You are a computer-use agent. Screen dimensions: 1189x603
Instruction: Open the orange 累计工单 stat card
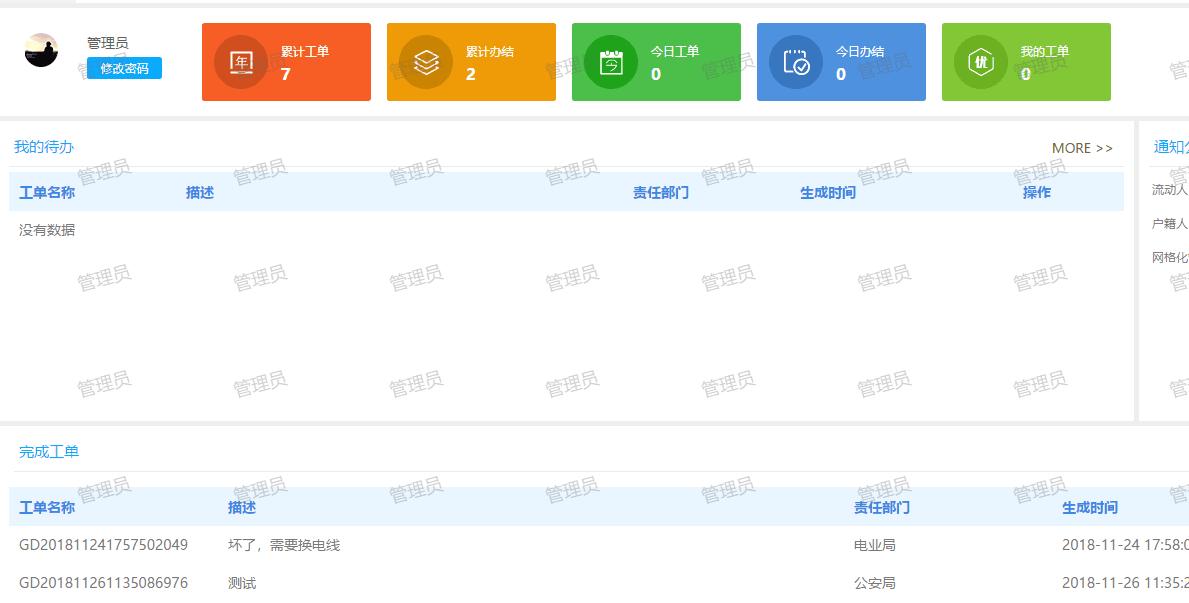point(286,61)
